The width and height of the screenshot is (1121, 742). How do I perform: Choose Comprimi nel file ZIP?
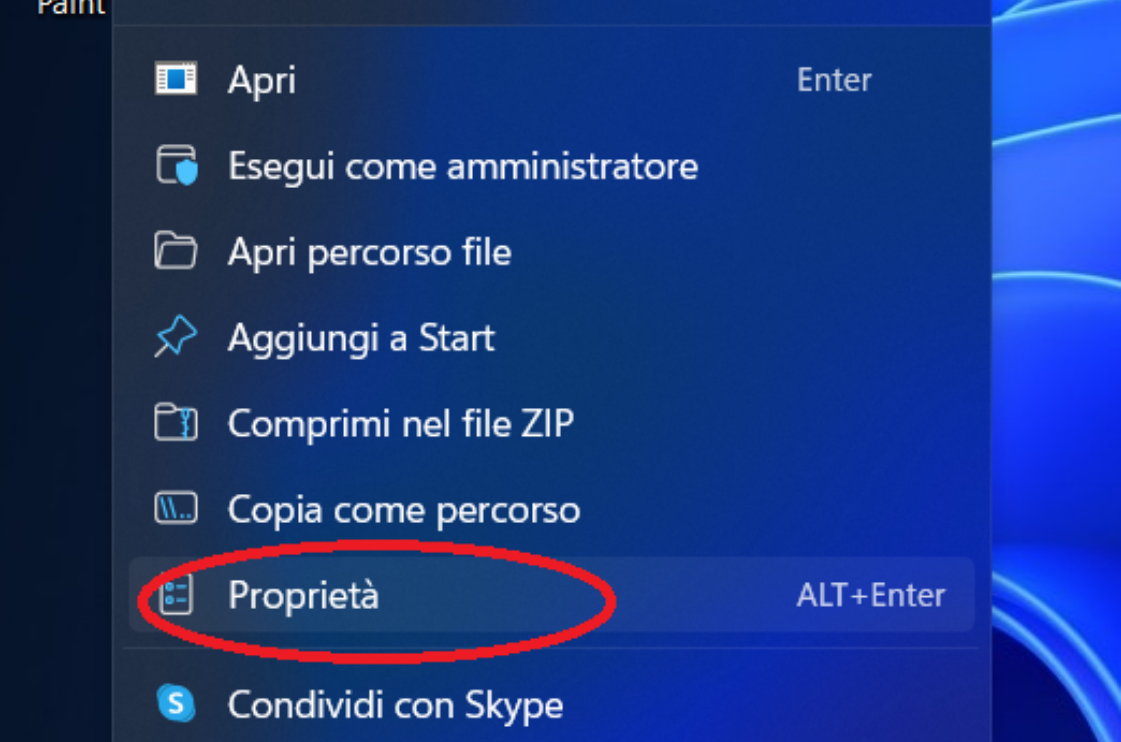(400, 424)
